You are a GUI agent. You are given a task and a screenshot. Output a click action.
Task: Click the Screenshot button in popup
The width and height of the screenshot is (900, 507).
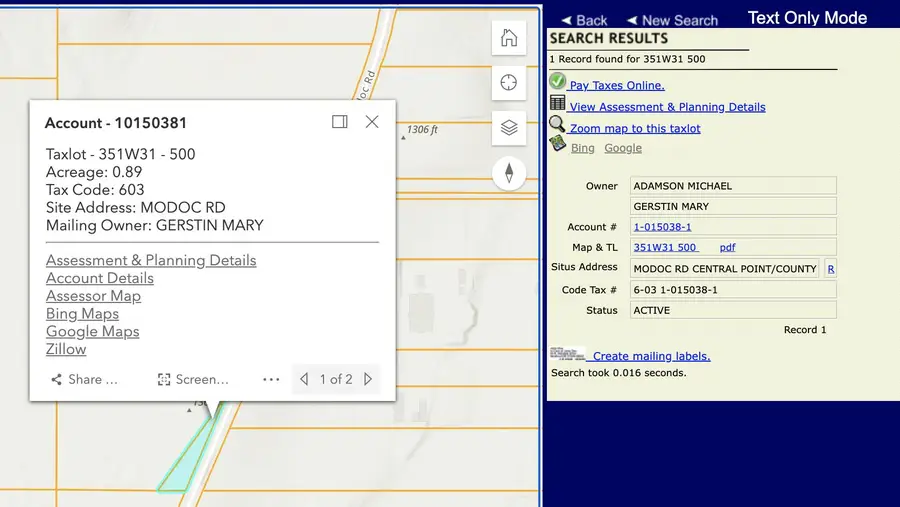pyautogui.click(x=193, y=380)
